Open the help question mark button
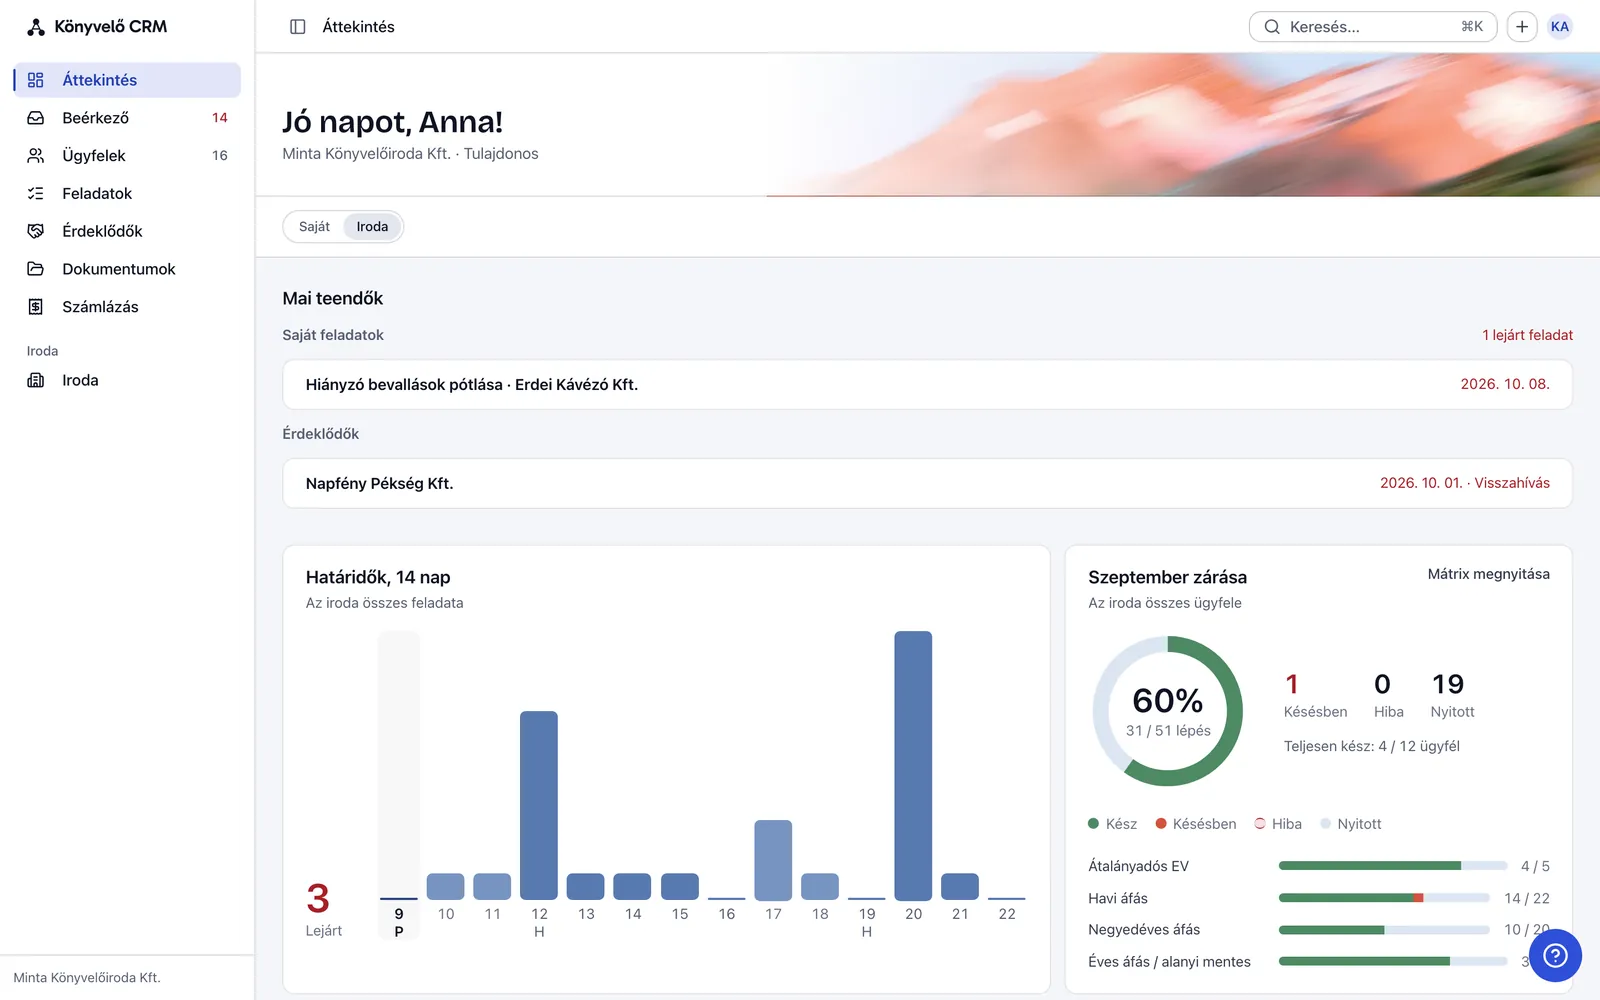The width and height of the screenshot is (1600, 1000). 1555,956
